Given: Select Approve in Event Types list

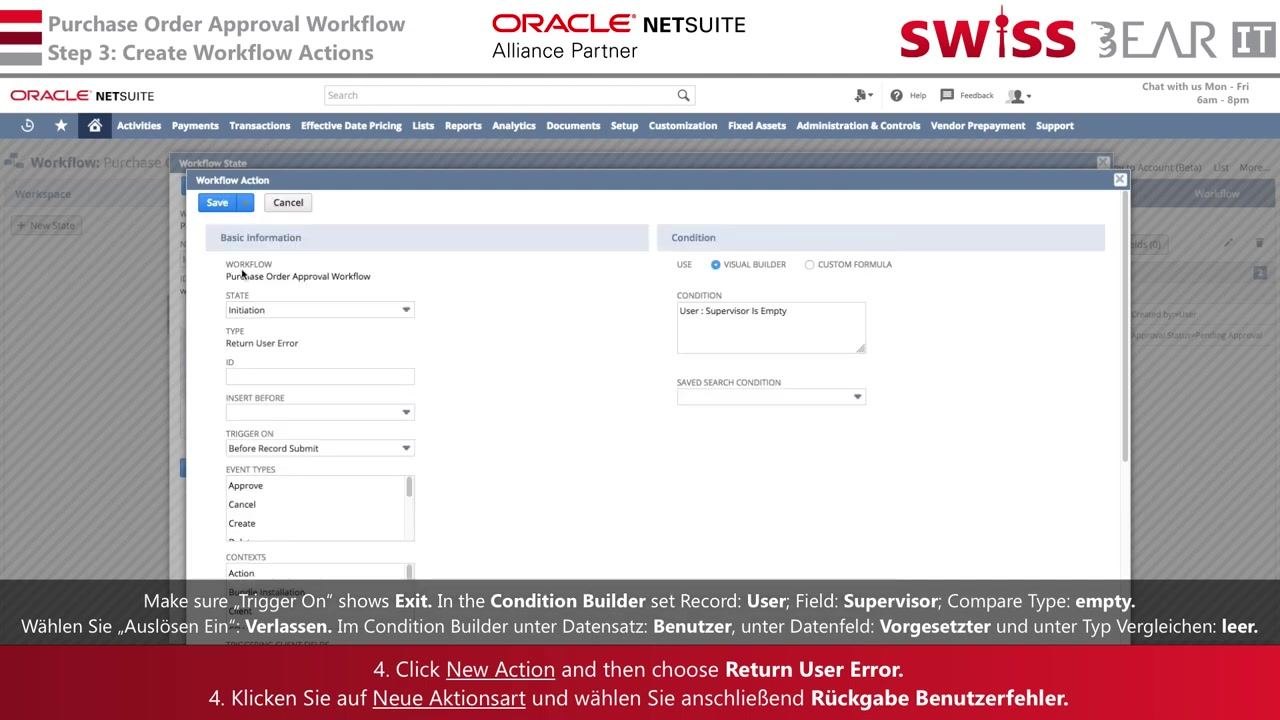Looking at the screenshot, I should (245, 486).
